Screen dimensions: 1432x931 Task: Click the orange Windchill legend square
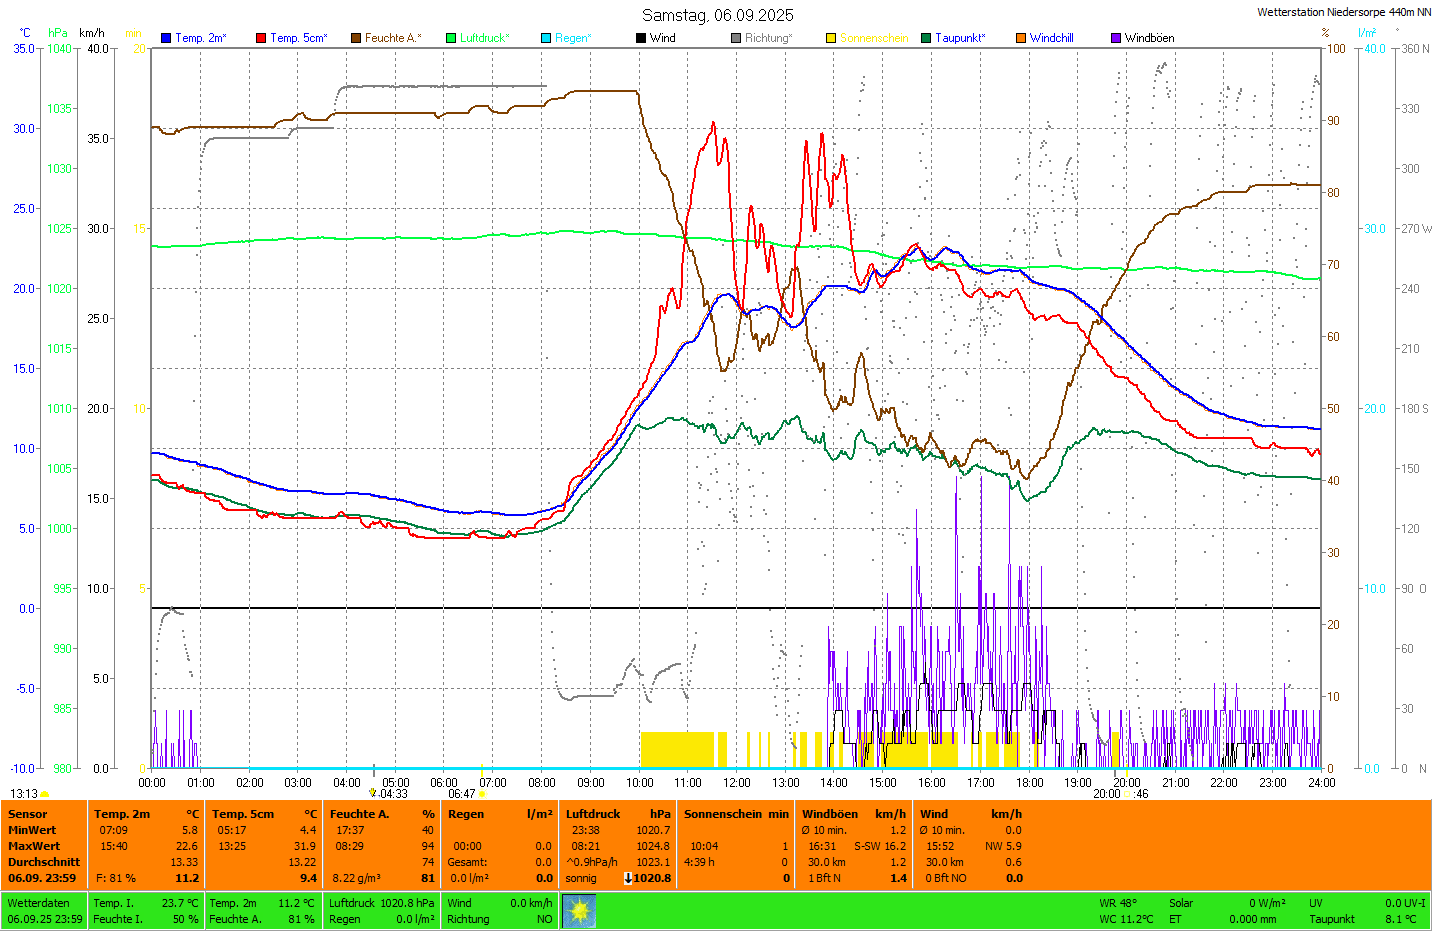click(1021, 38)
